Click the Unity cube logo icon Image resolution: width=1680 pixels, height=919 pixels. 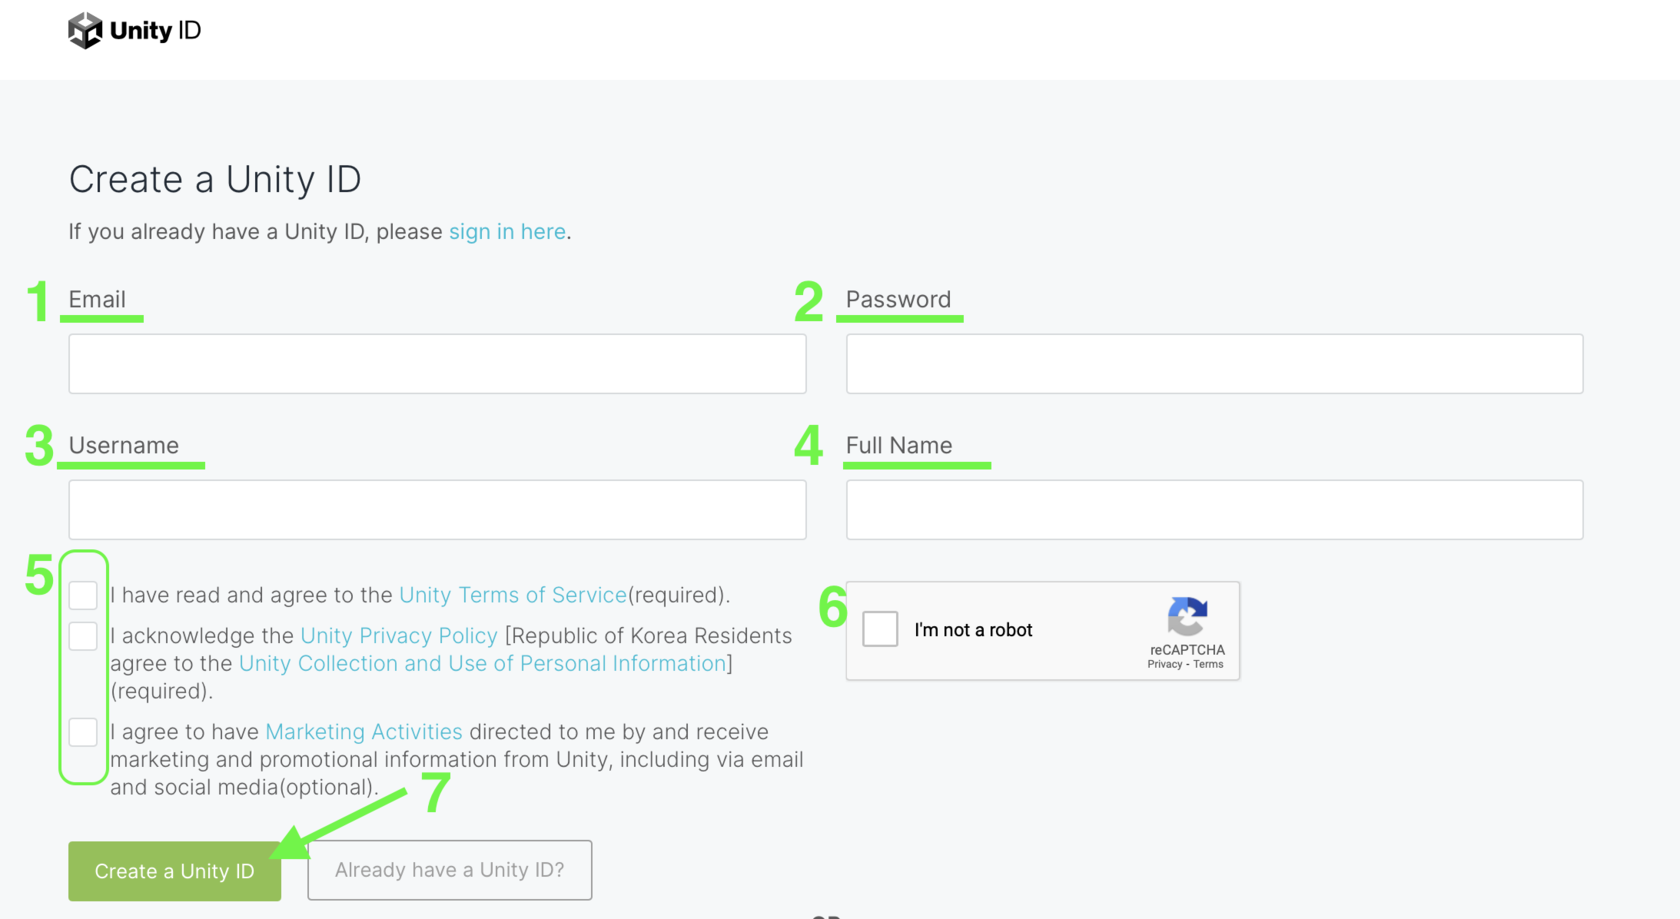click(x=85, y=31)
